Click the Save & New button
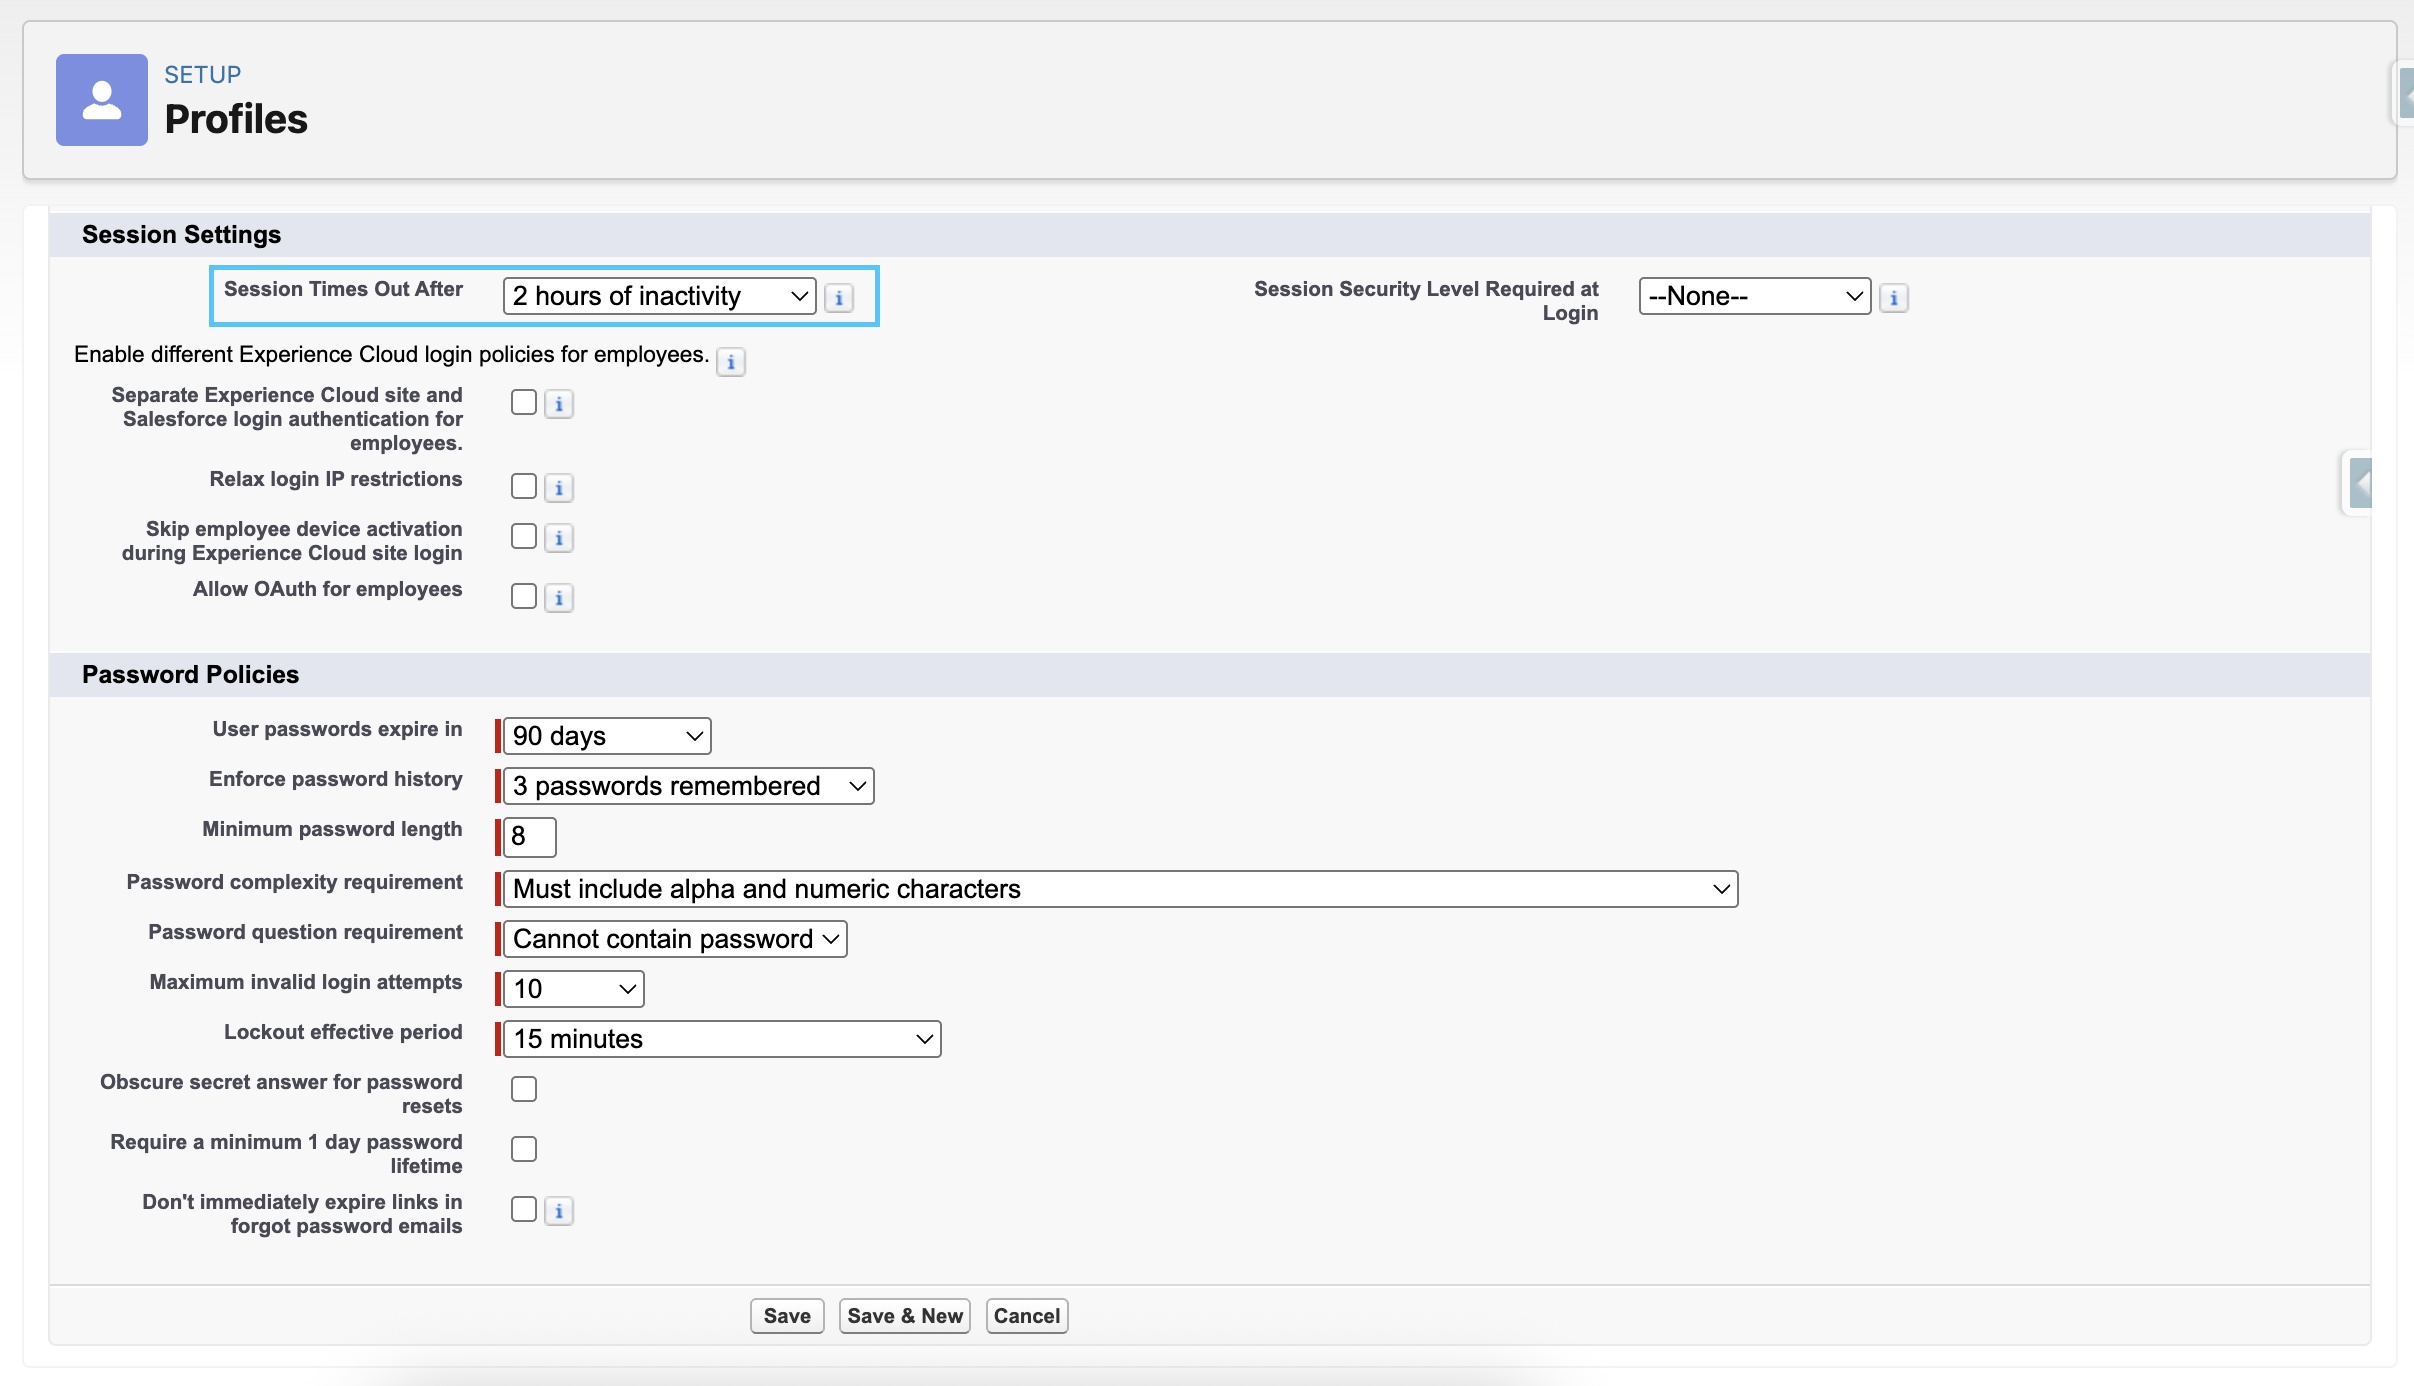 point(905,1316)
